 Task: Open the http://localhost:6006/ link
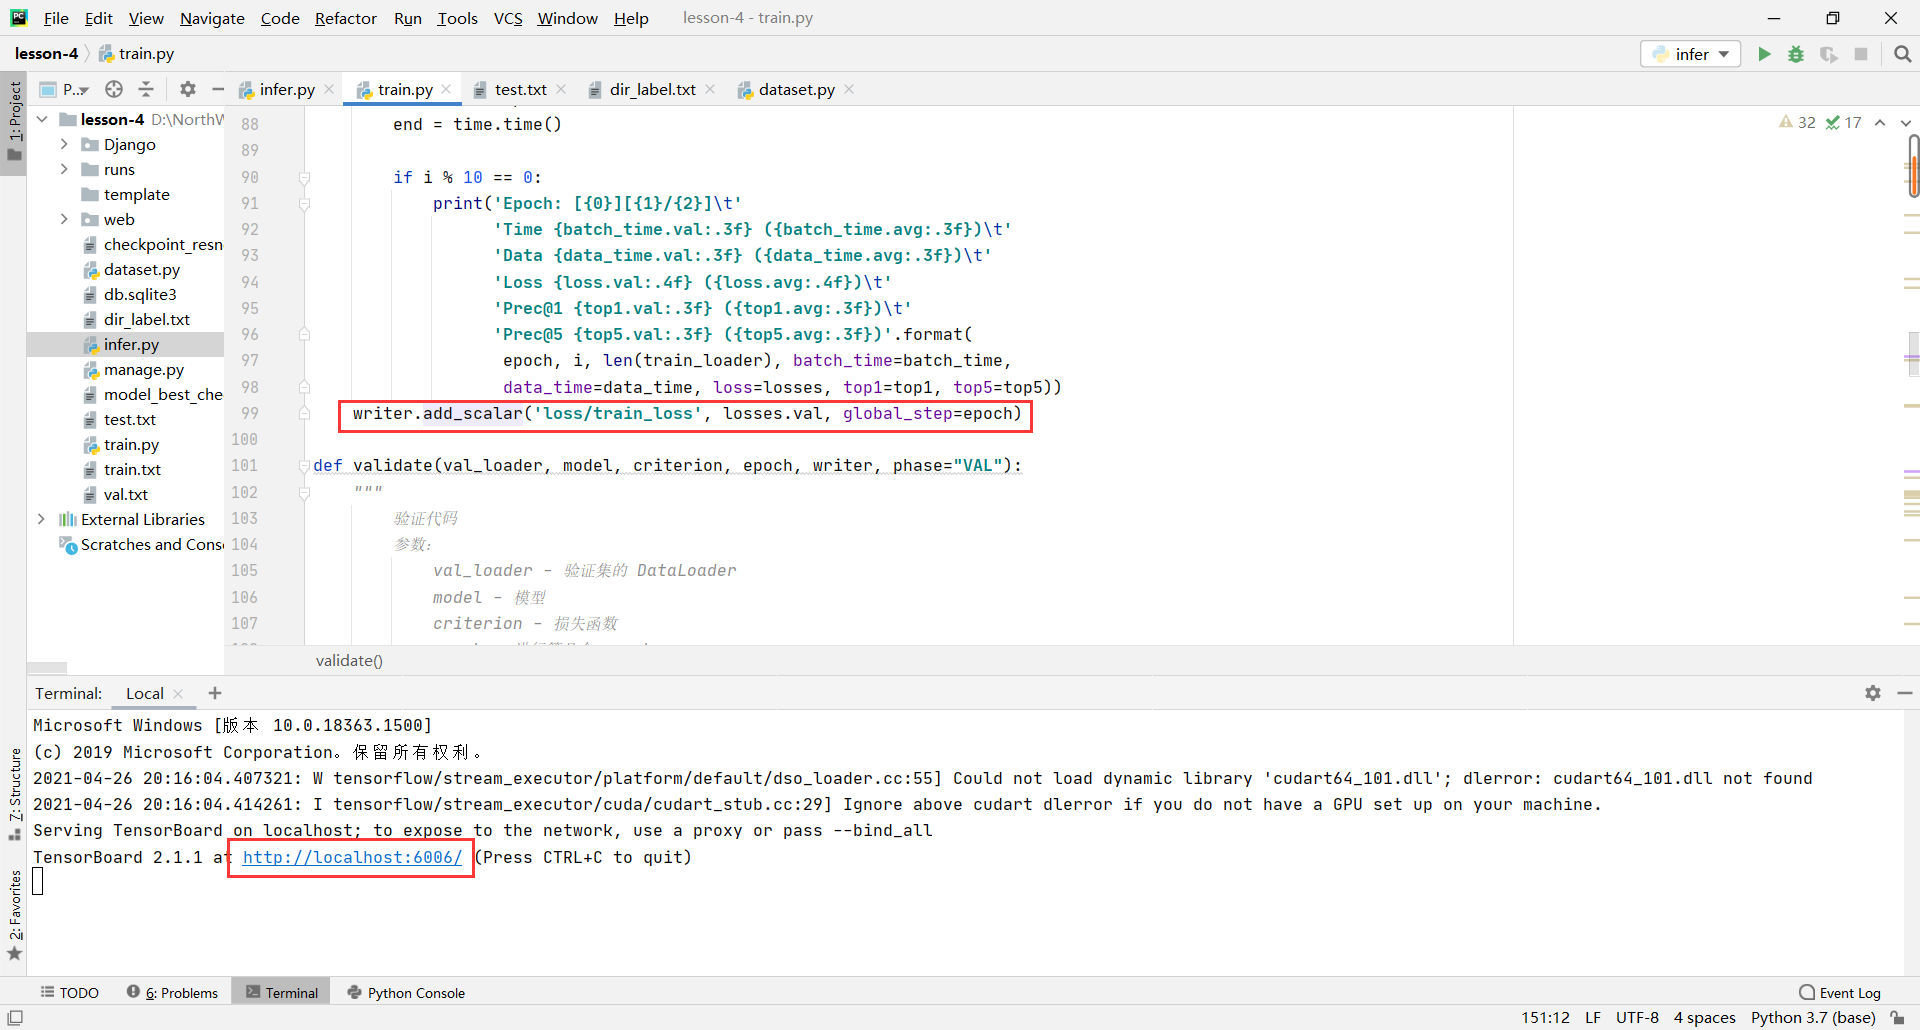351,857
